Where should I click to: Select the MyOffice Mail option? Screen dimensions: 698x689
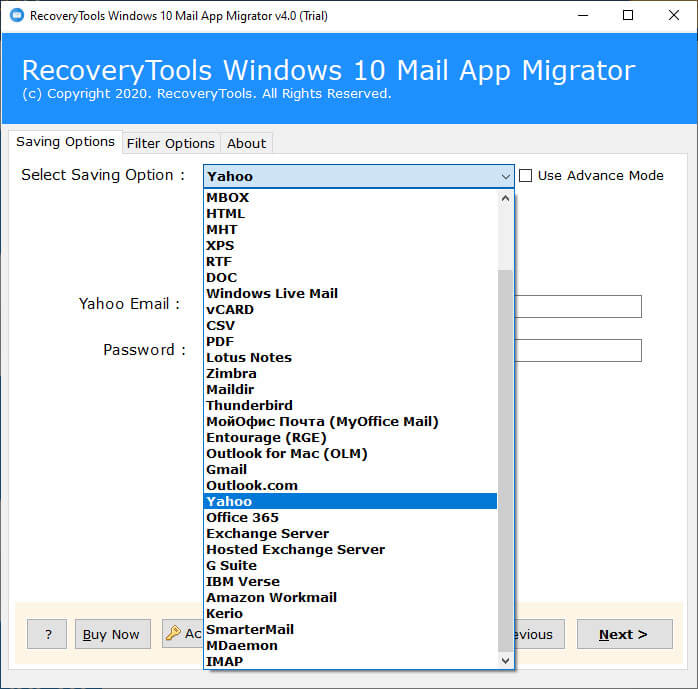pyautogui.click(x=350, y=422)
